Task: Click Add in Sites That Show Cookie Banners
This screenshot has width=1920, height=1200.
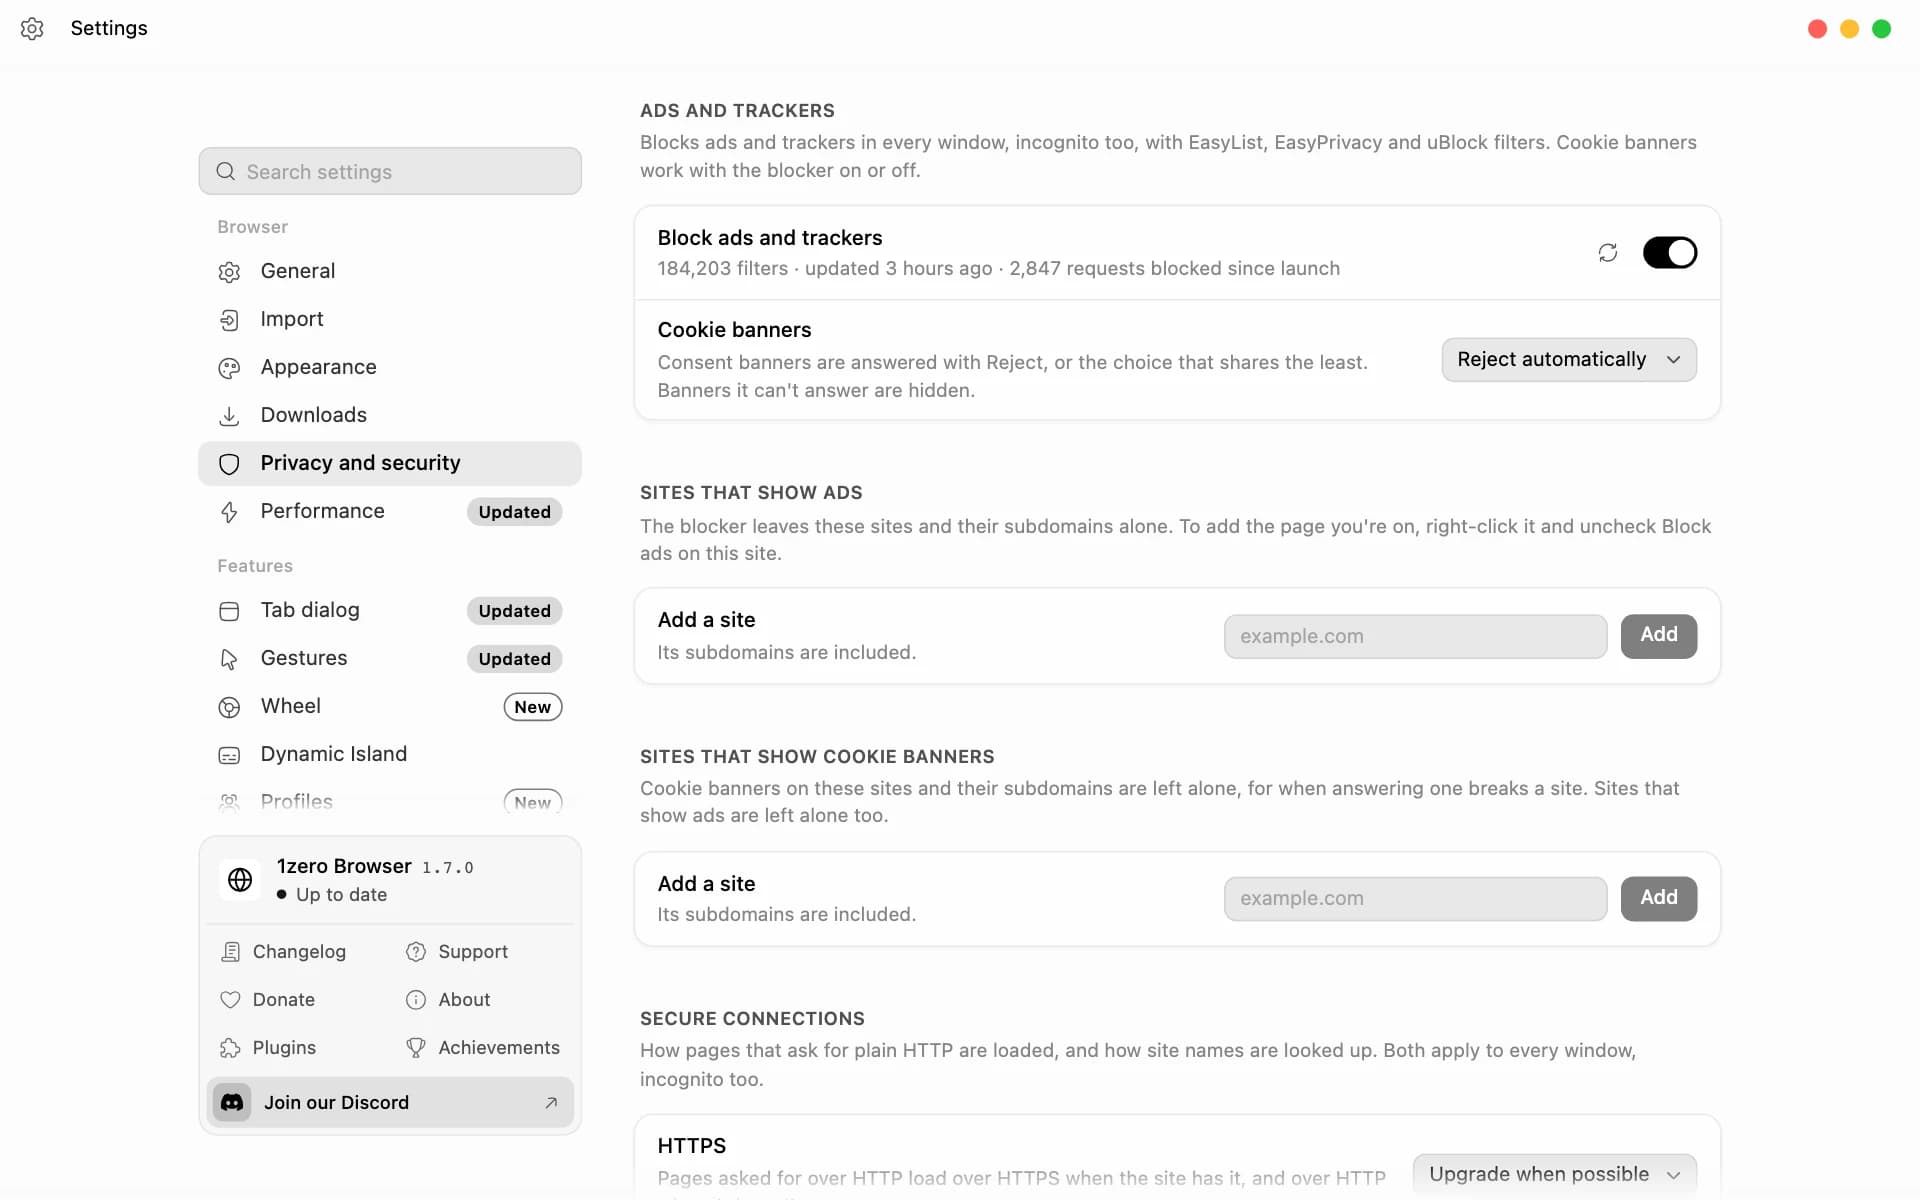Action: click(1659, 898)
